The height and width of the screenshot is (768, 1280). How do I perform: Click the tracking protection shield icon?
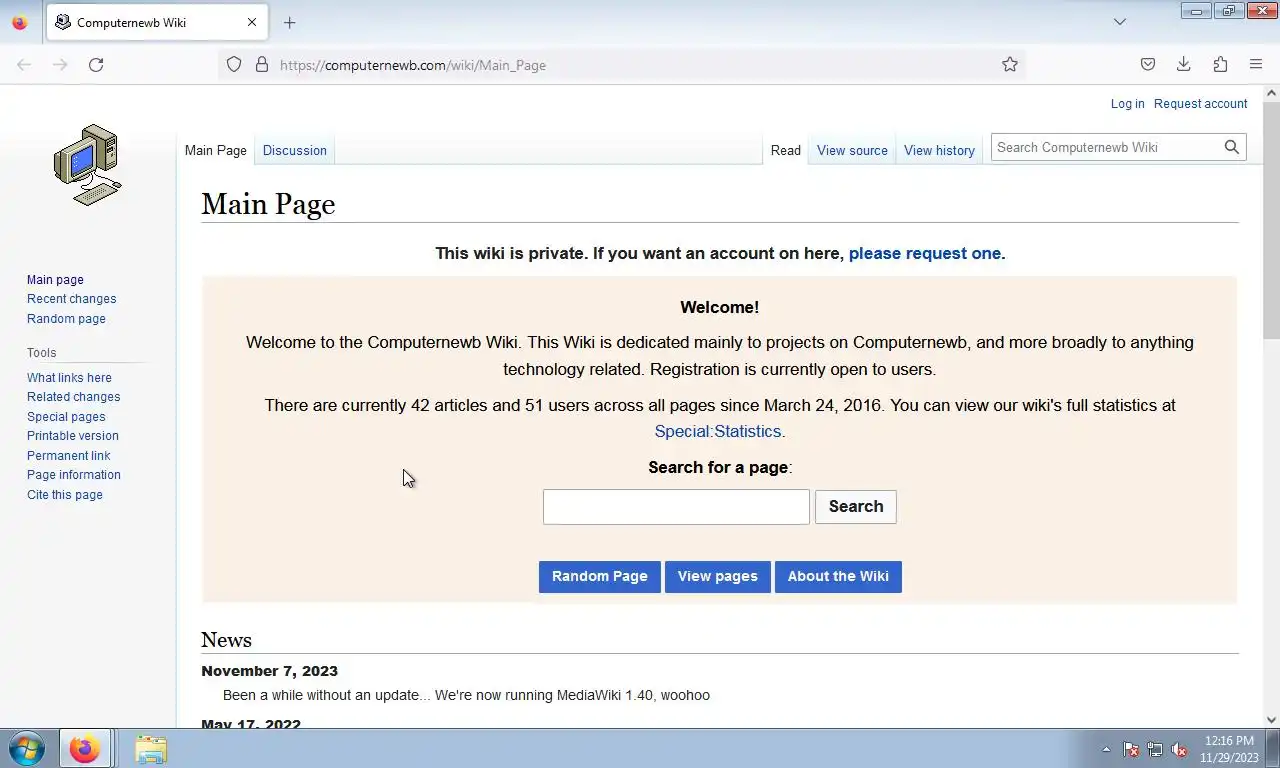tap(234, 65)
